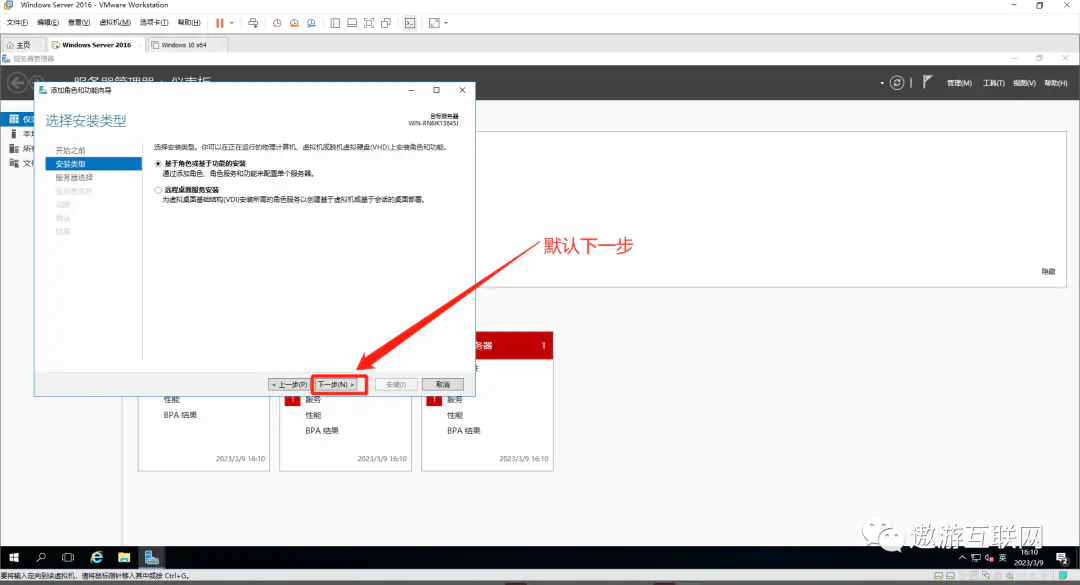Open the 选项卡(T) menu in VMware
This screenshot has height=585, width=1080.
click(154, 23)
